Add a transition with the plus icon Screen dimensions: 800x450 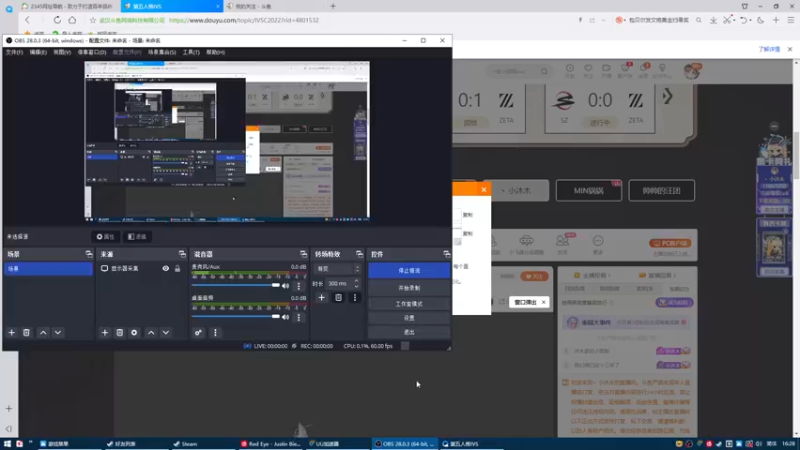[x=321, y=297]
